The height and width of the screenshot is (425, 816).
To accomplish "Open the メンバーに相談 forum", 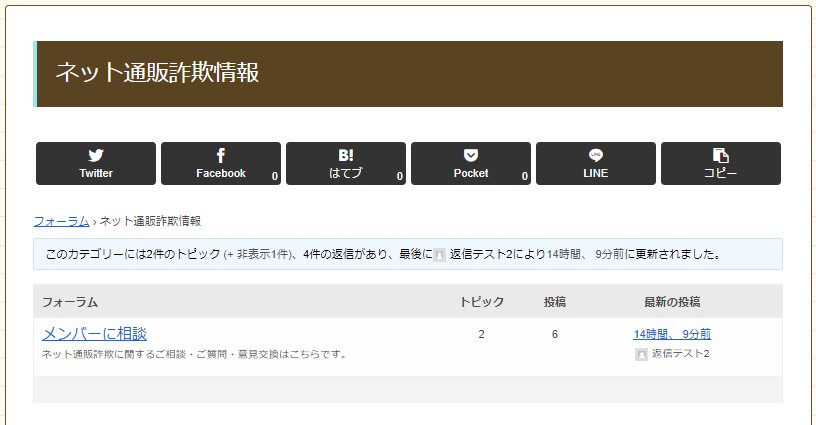I will [x=94, y=333].
